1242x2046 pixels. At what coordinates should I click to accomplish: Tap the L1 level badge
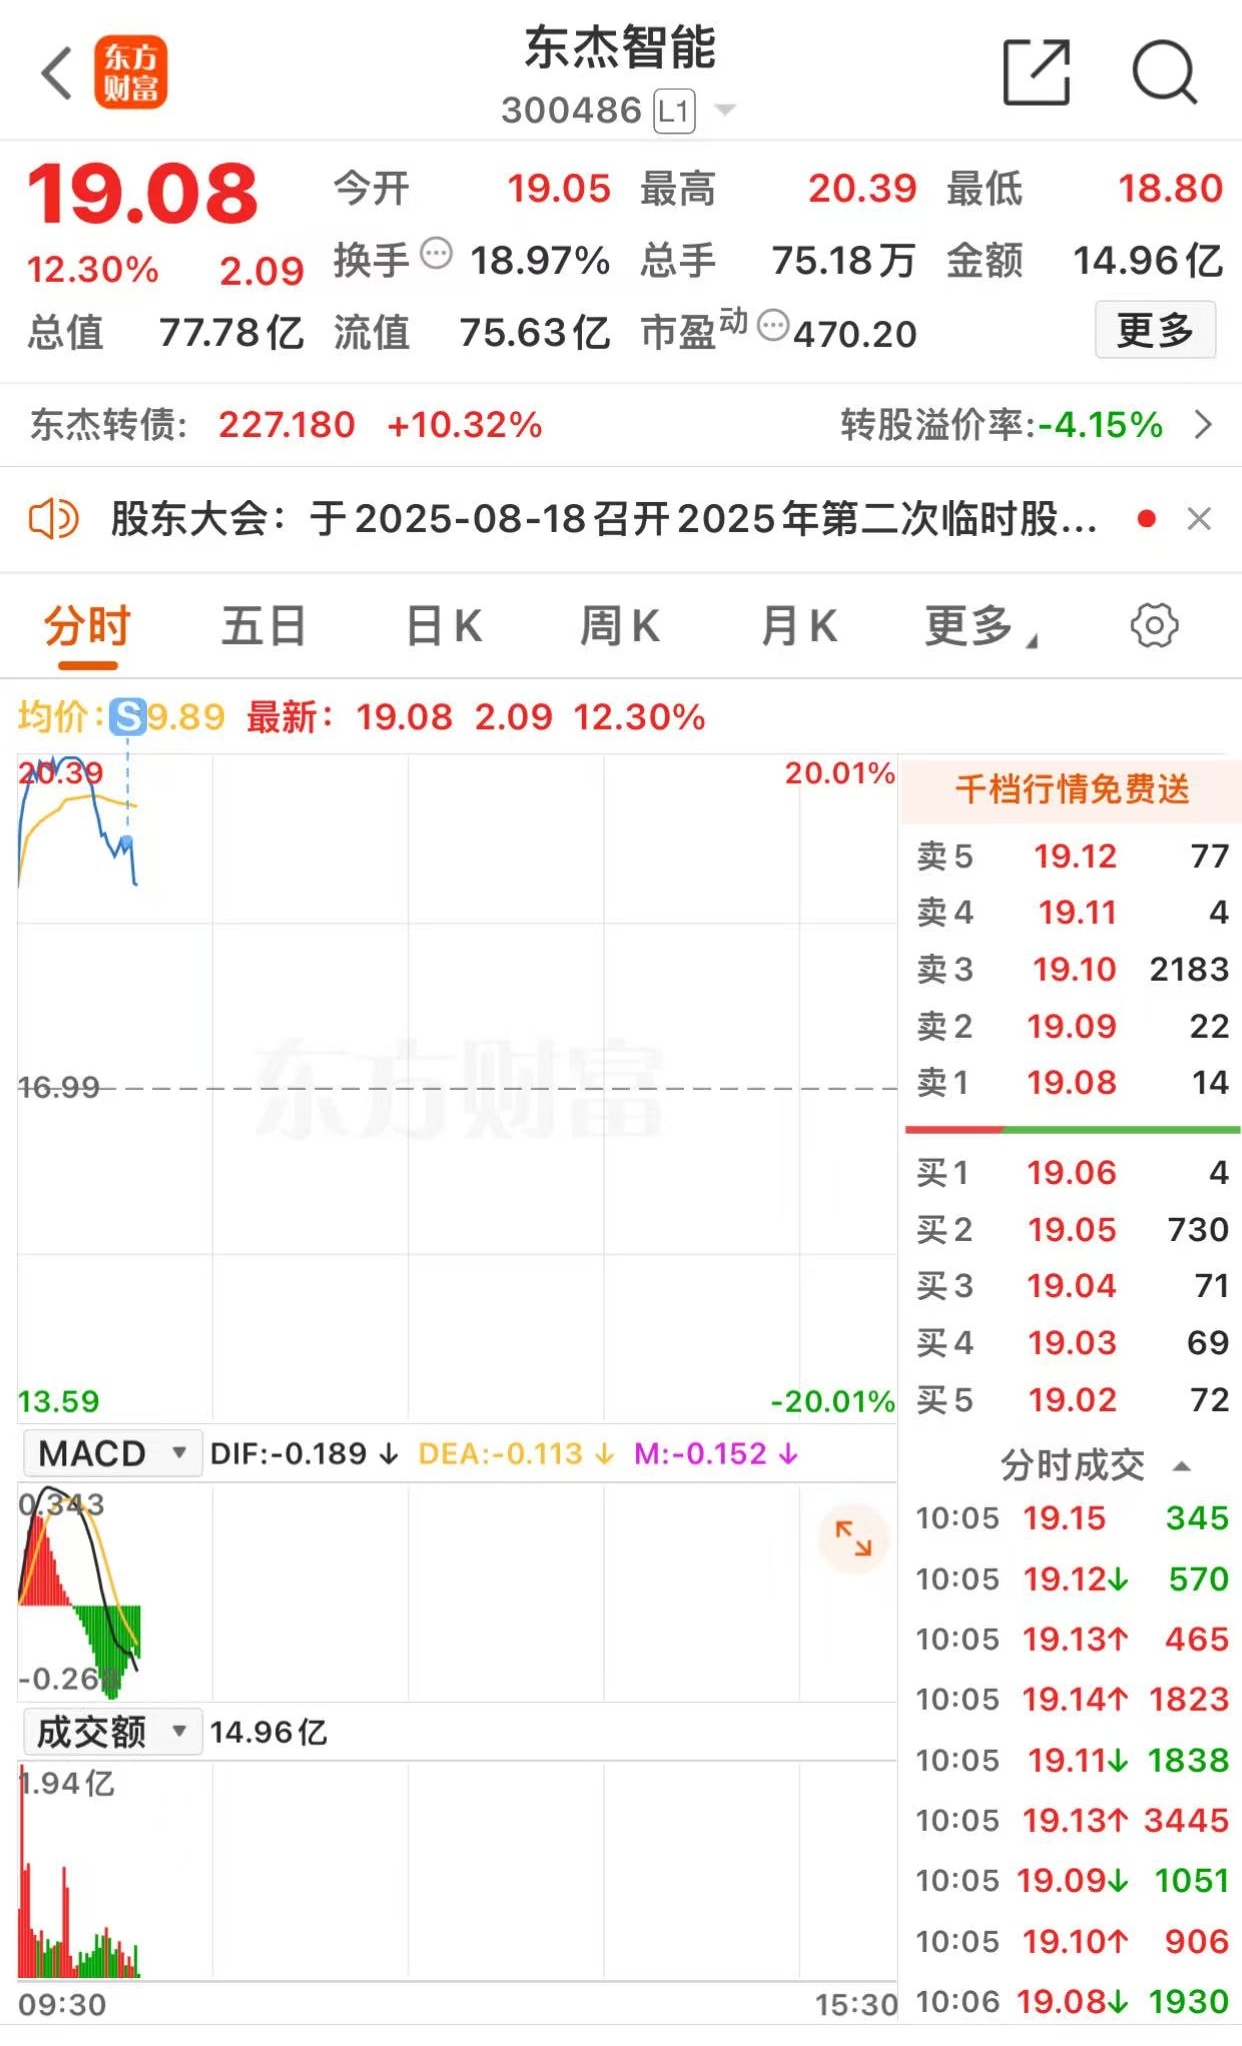tap(674, 111)
